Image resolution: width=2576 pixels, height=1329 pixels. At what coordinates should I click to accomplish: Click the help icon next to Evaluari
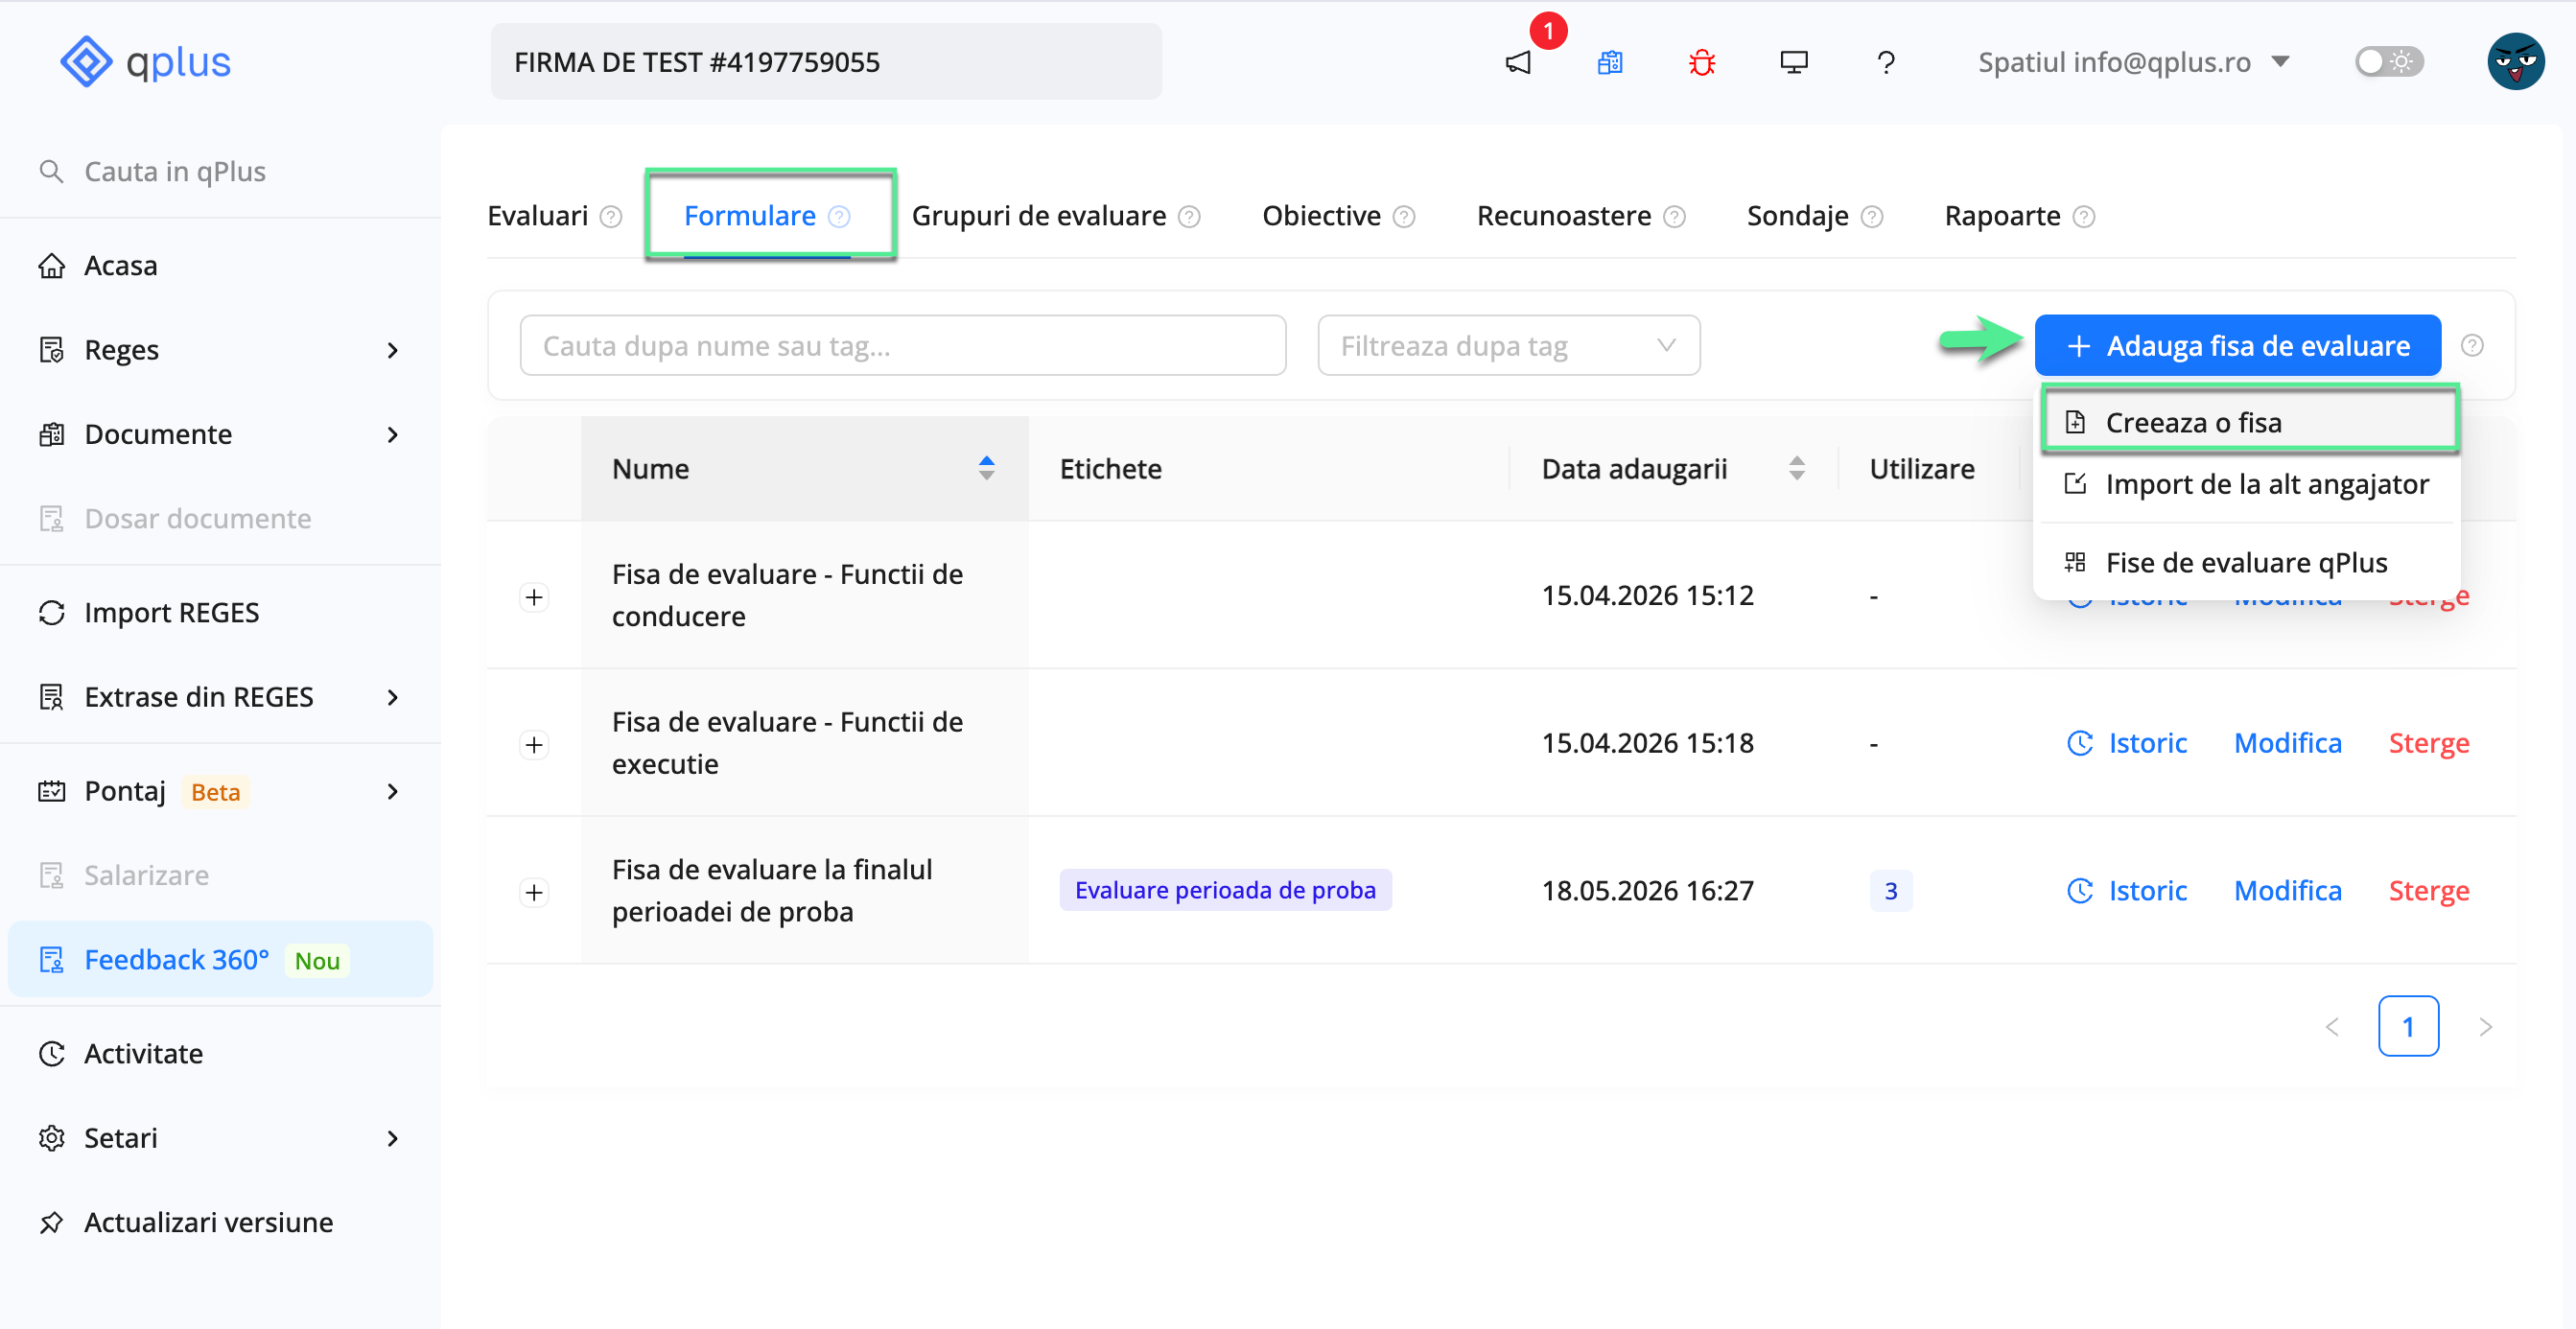pos(611,217)
